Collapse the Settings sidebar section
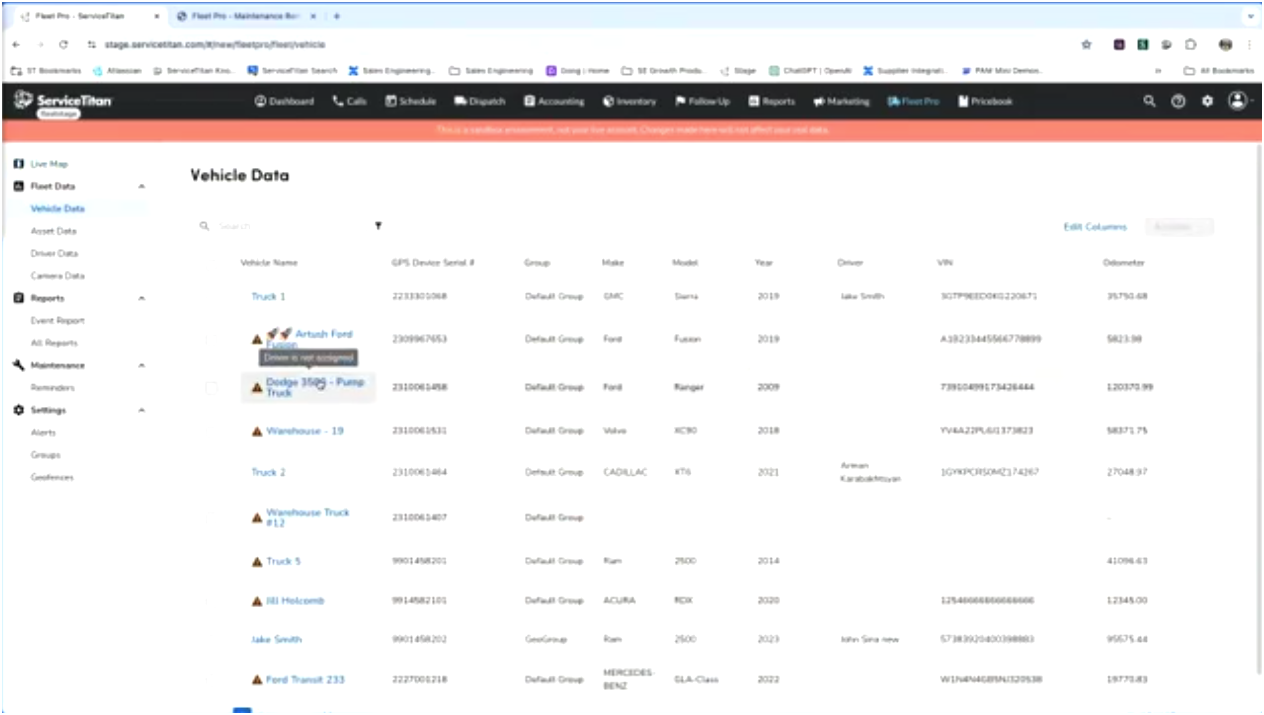 click(x=142, y=410)
